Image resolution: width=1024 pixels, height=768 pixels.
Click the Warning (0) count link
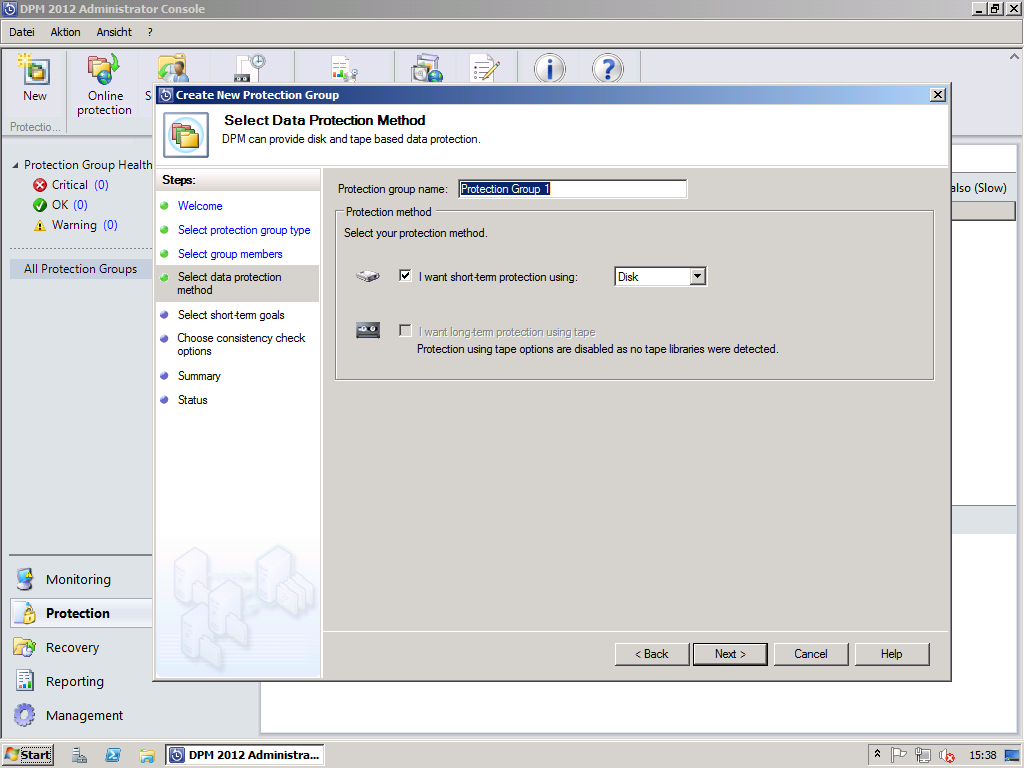coord(110,225)
